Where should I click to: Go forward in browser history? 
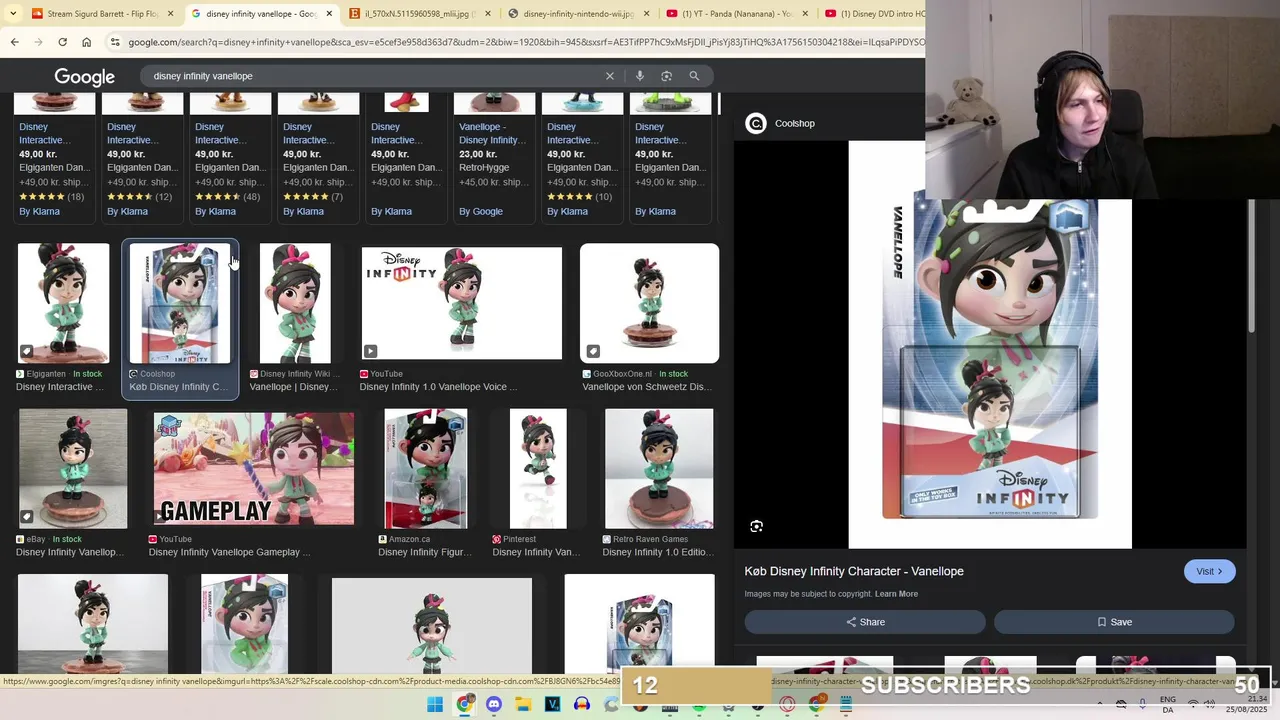tap(38, 42)
